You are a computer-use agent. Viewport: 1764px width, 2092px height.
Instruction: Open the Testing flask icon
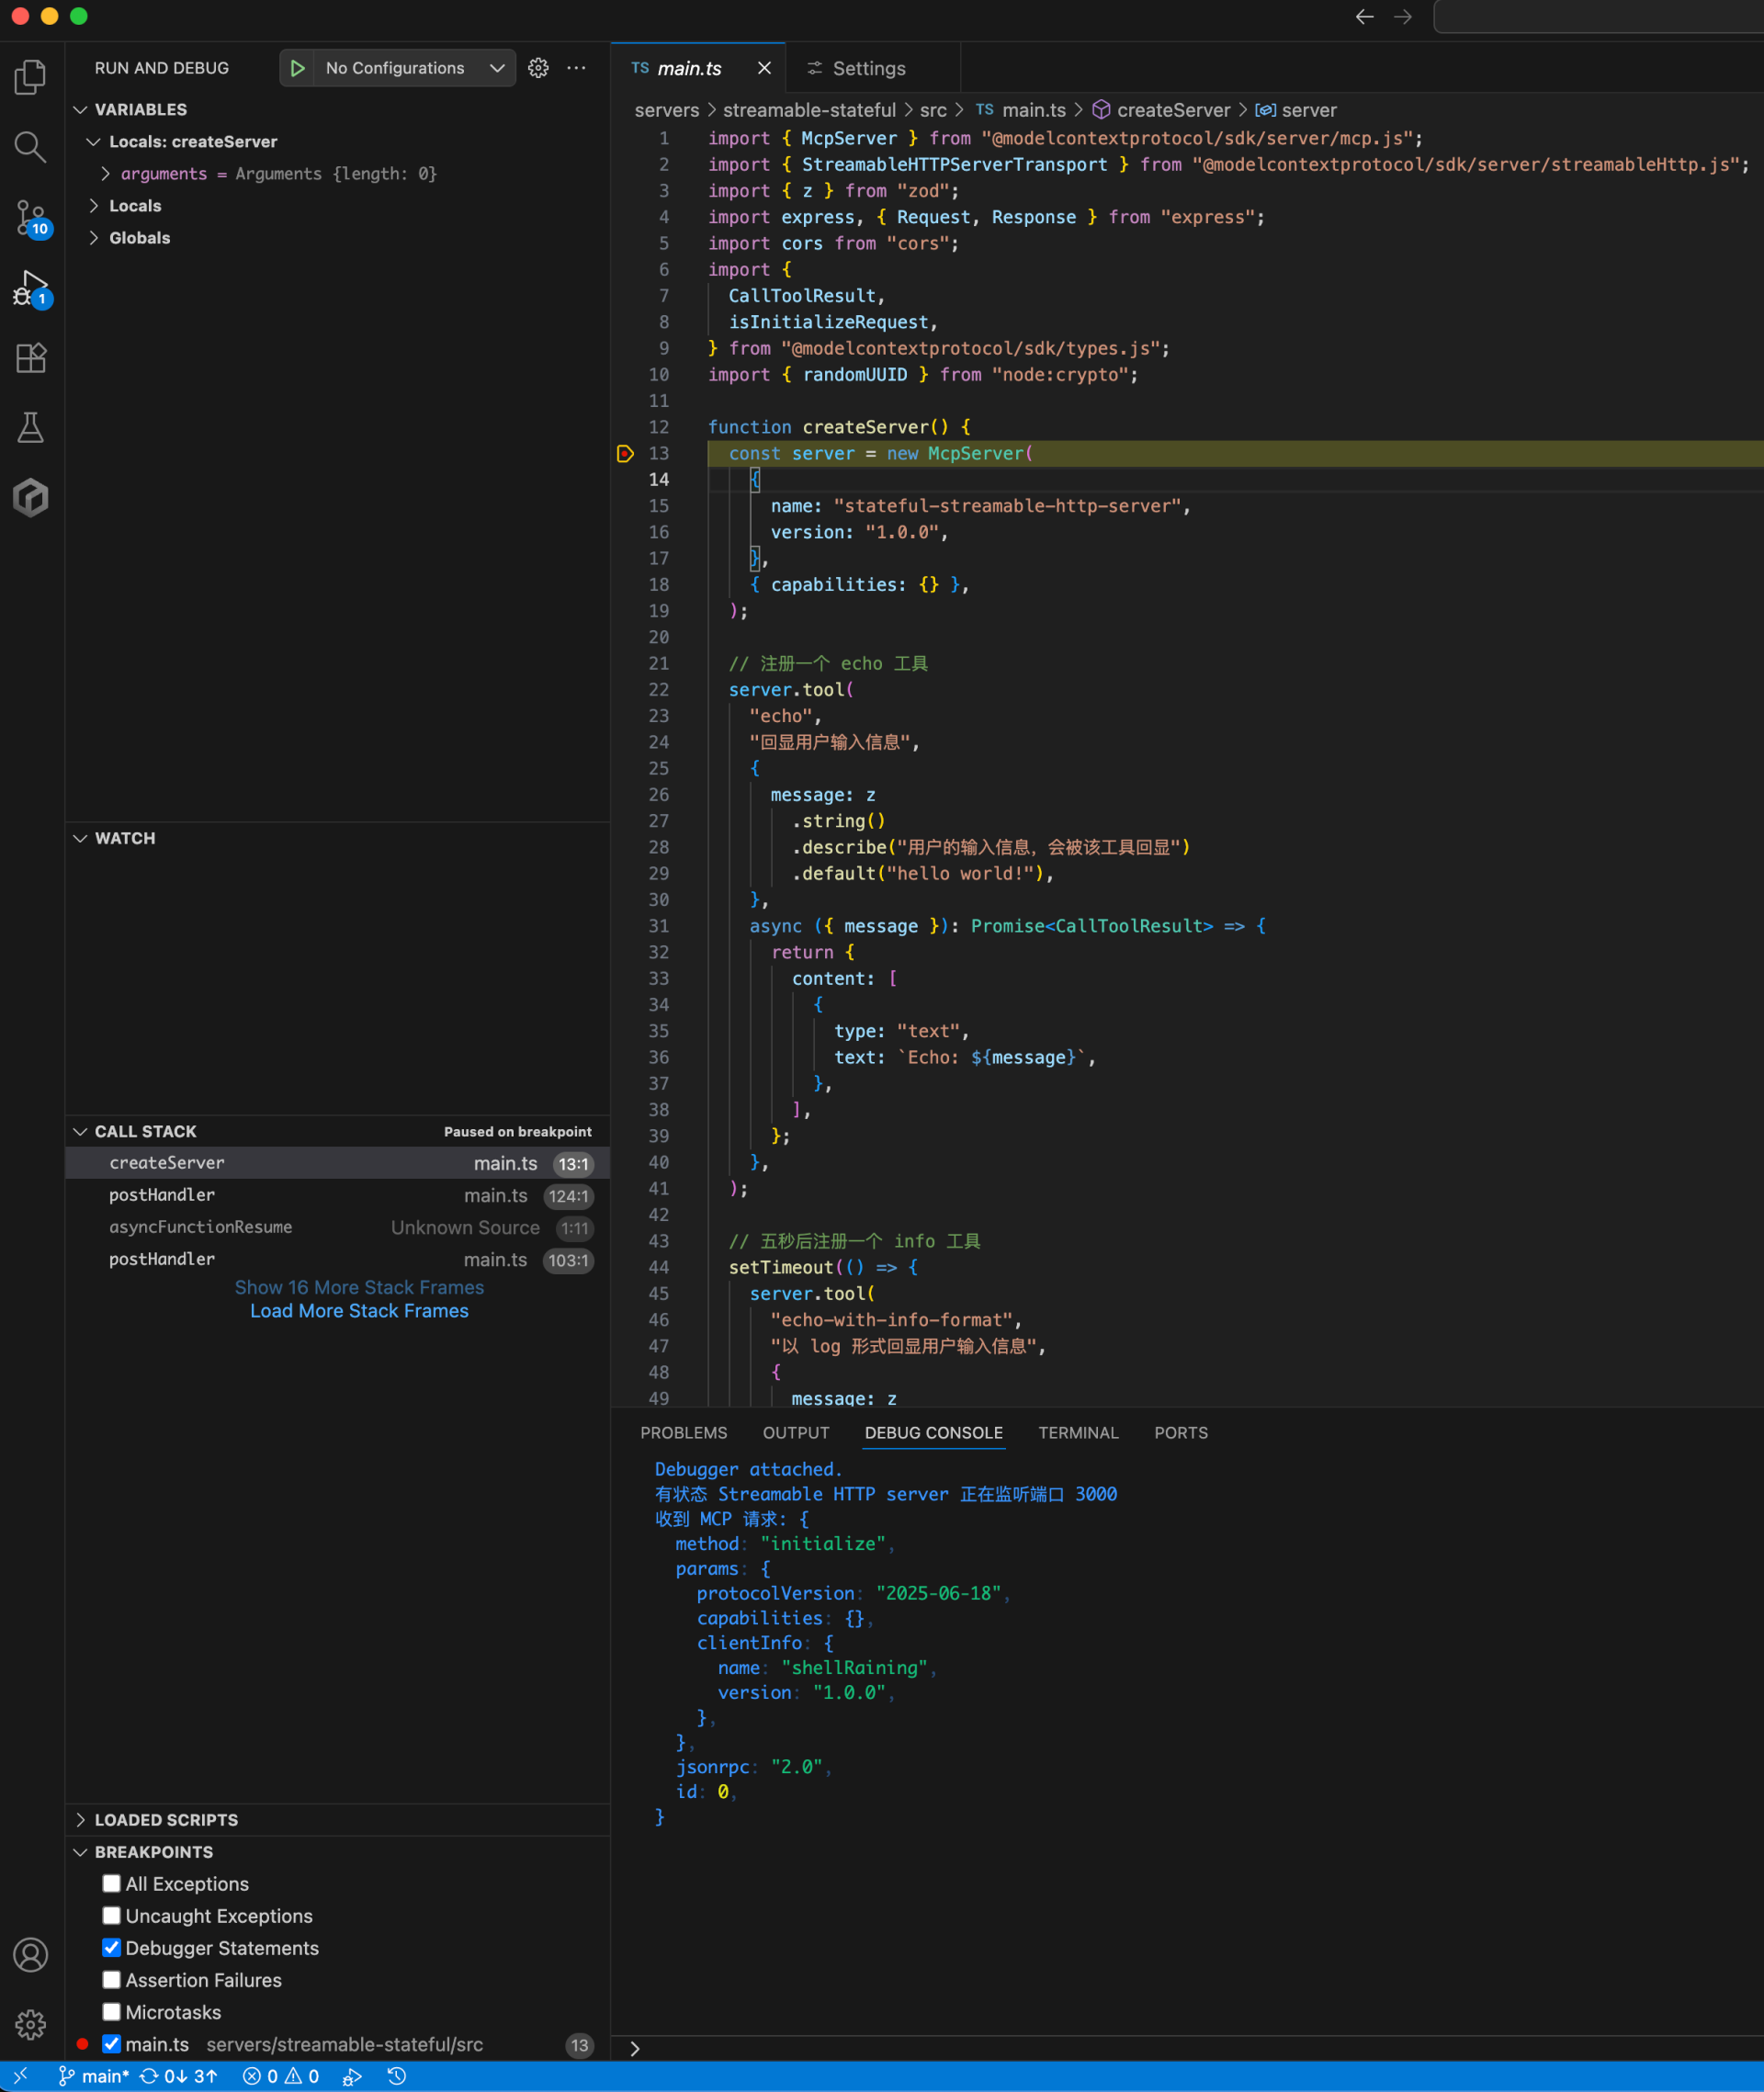tap(30, 428)
